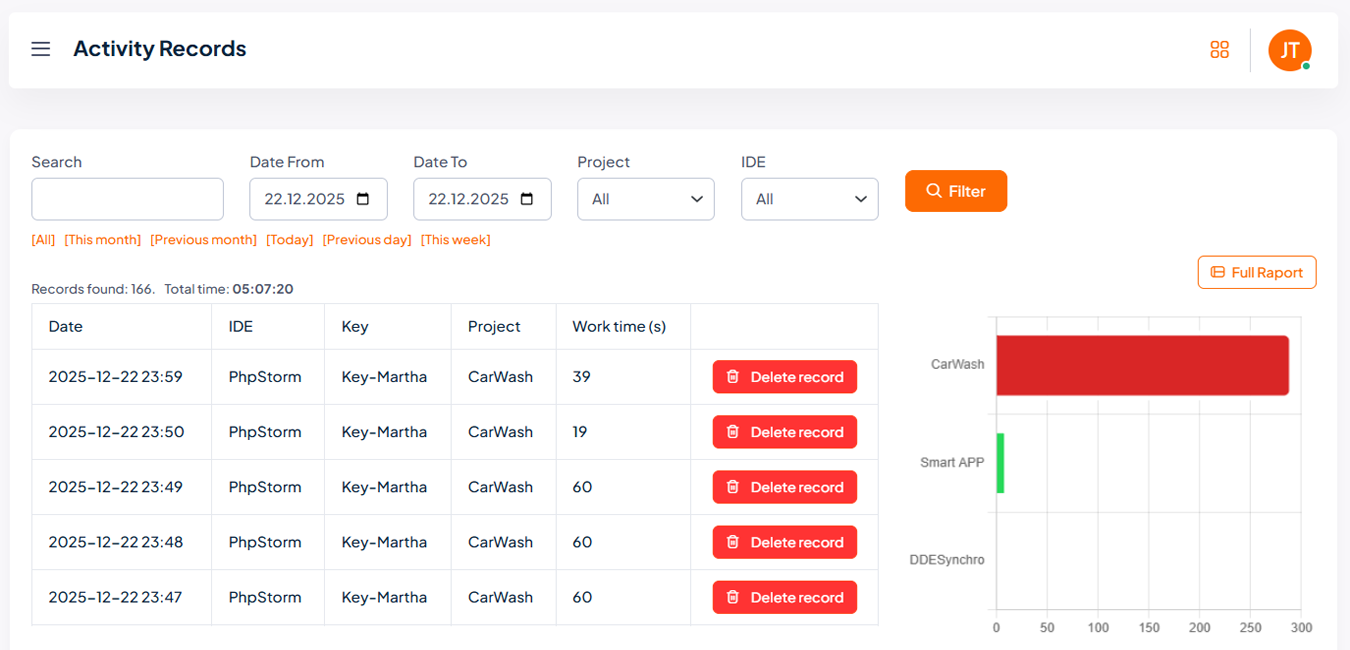Choose the [Previous day] filter link
The height and width of the screenshot is (650, 1350).
pos(367,240)
